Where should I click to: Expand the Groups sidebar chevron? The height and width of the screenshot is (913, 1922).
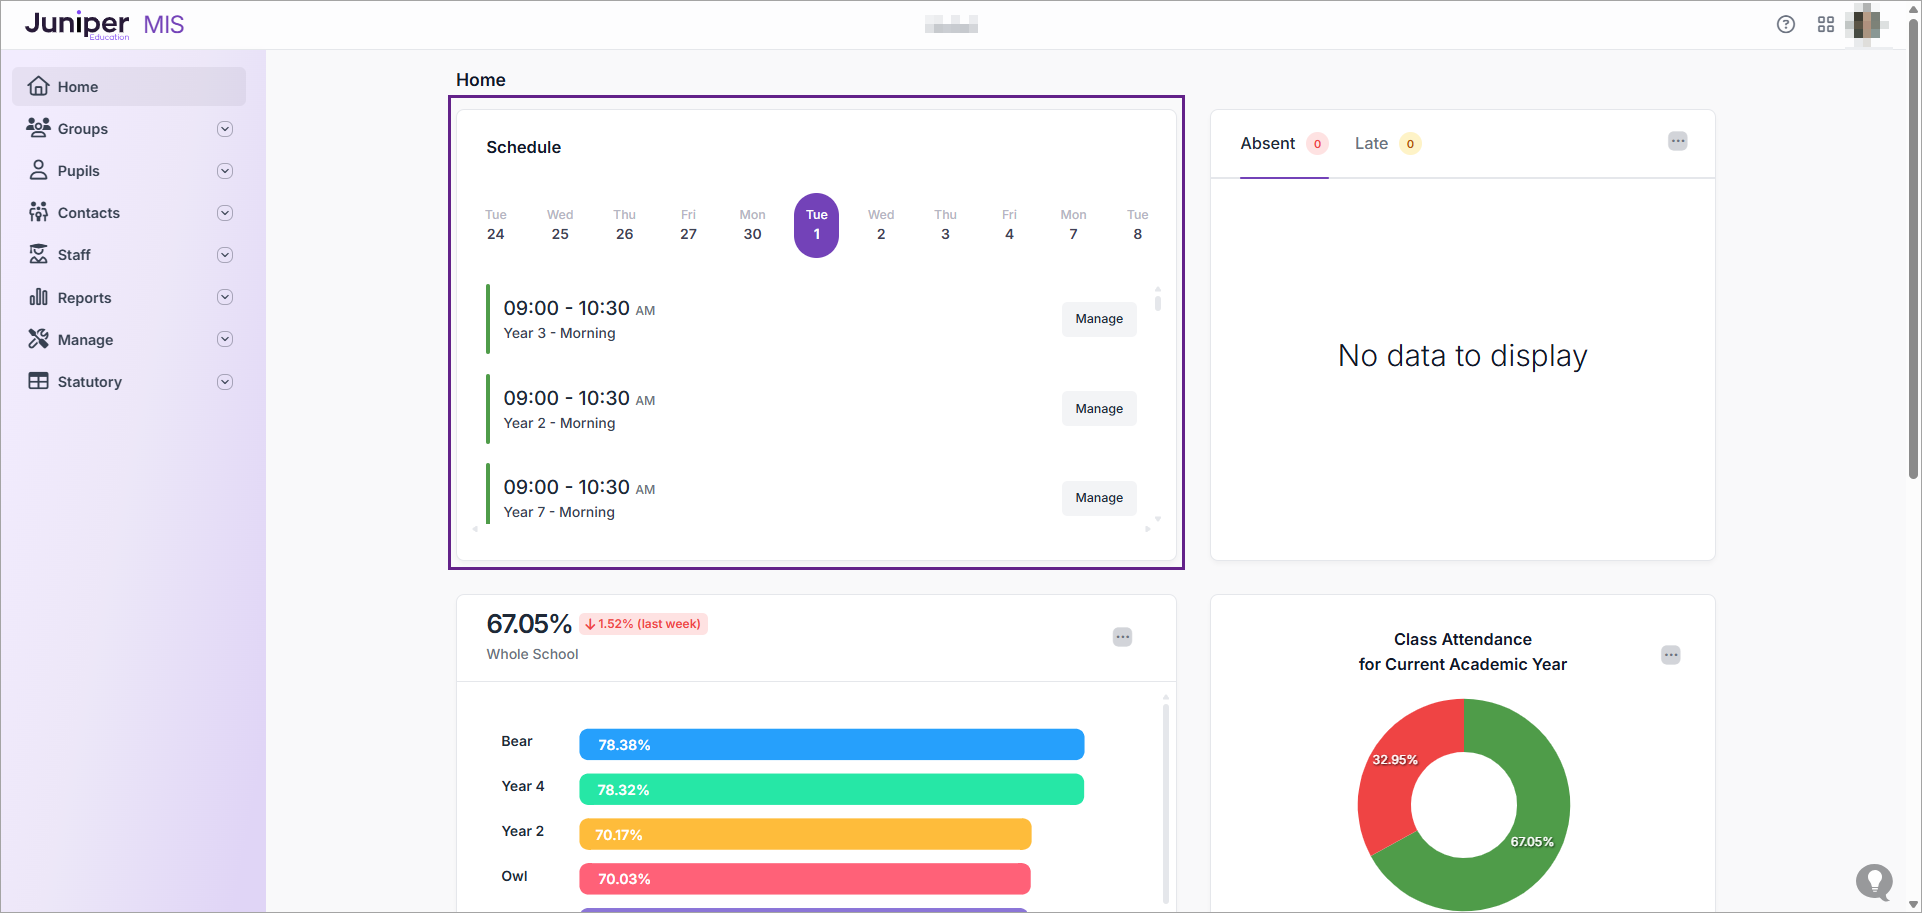[x=225, y=128]
